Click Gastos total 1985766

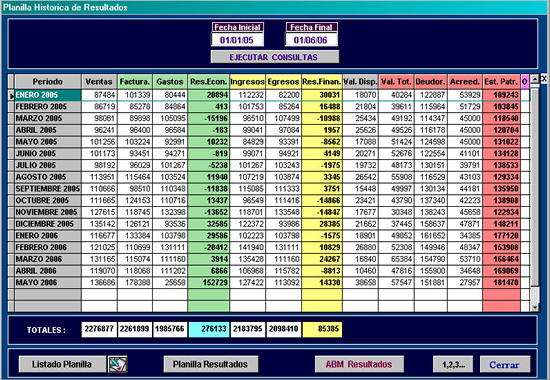click(170, 329)
